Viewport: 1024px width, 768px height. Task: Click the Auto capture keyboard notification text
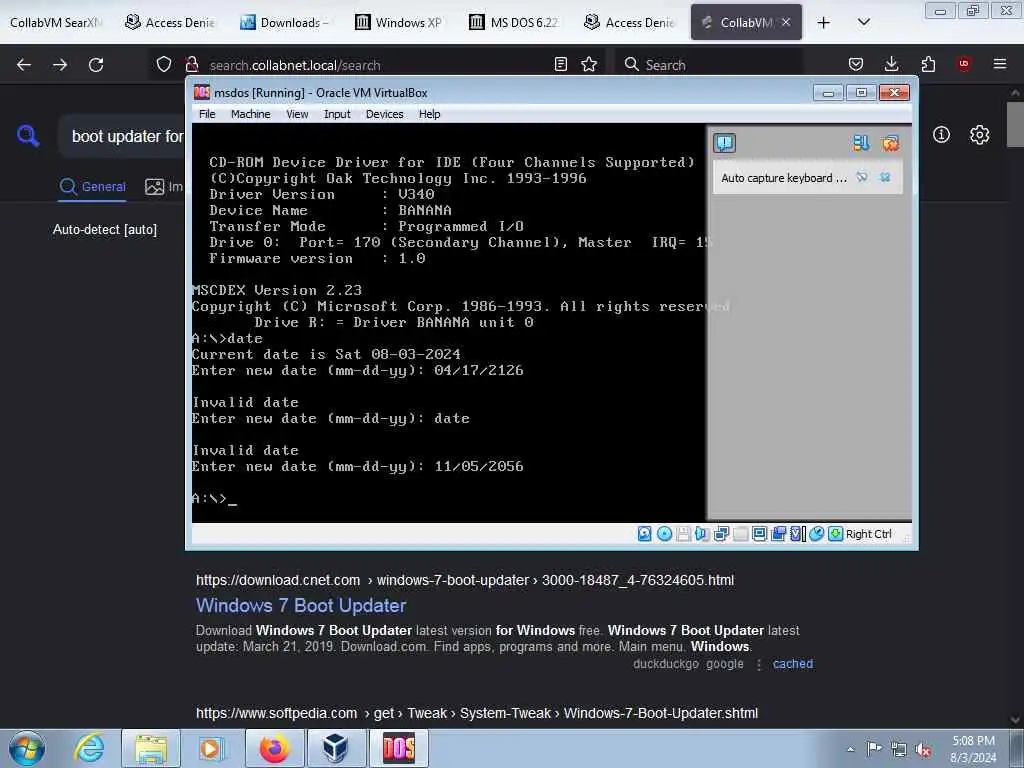(784, 178)
